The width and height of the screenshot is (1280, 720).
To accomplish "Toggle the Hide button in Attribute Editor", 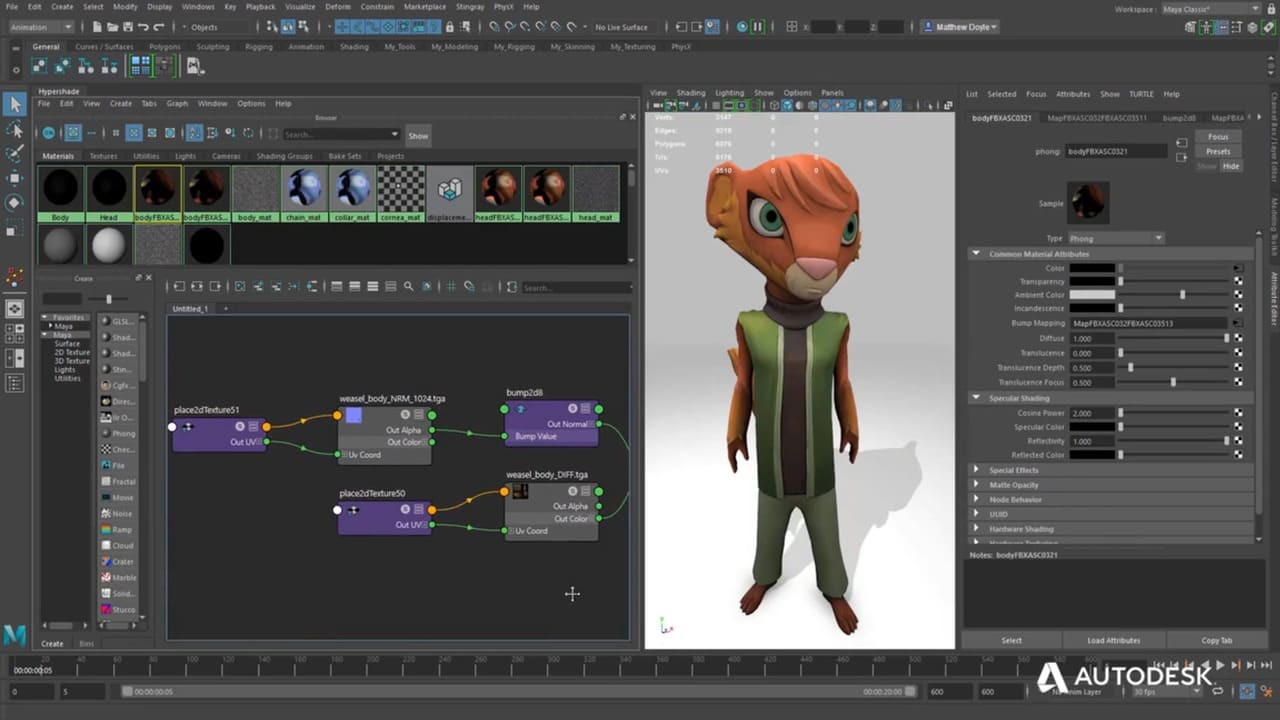I will pyautogui.click(x=1230, y=166).
